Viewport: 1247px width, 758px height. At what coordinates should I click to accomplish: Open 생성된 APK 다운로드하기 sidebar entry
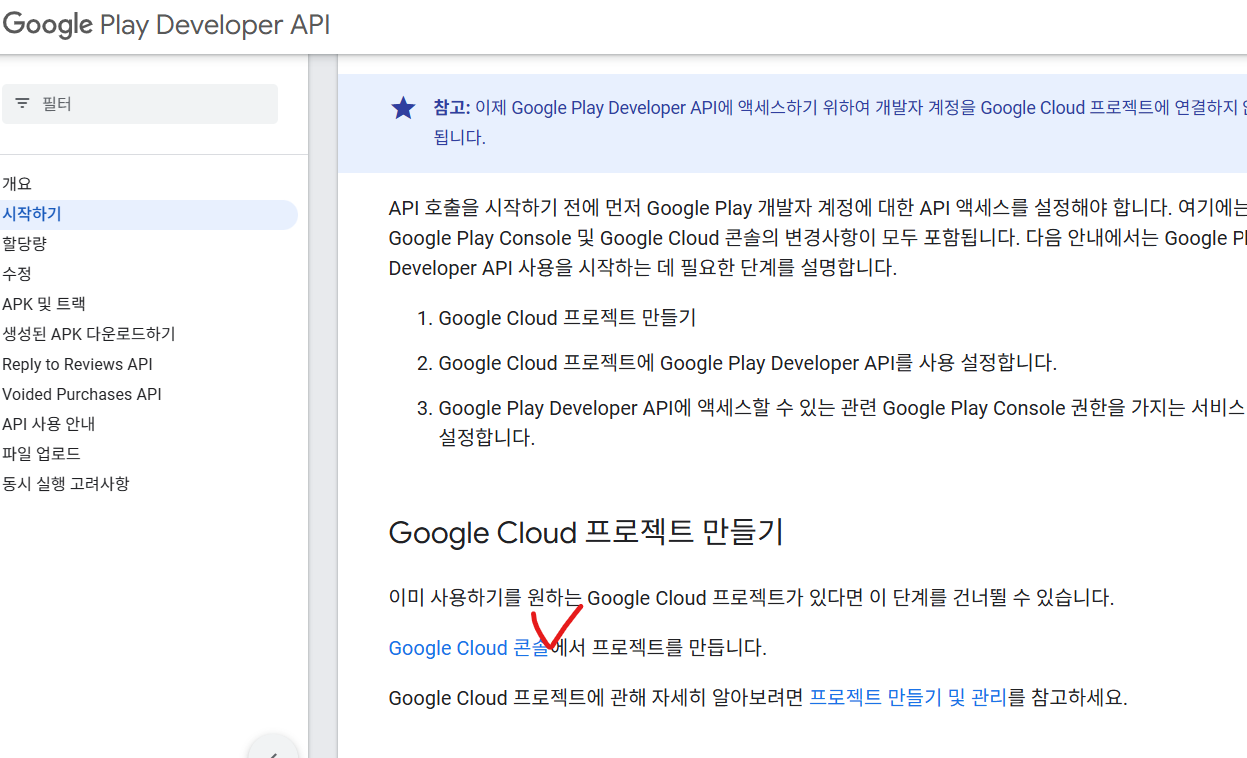point(89,334)
